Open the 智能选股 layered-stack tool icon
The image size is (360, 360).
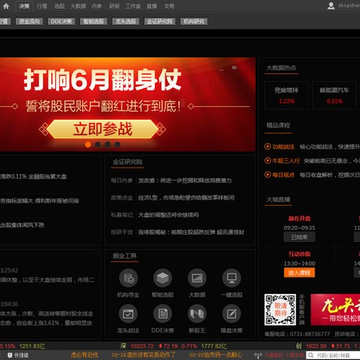(x=163, y=278)
